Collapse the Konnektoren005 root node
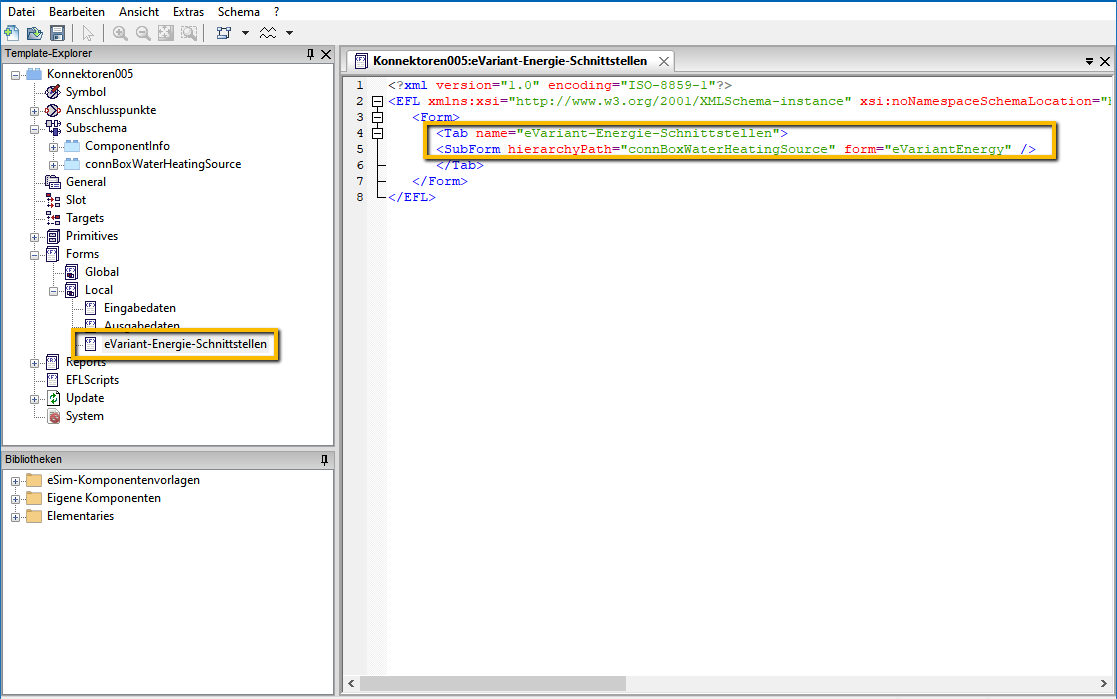The width and height of the screenshot is (1117, 699). point(16,75)
